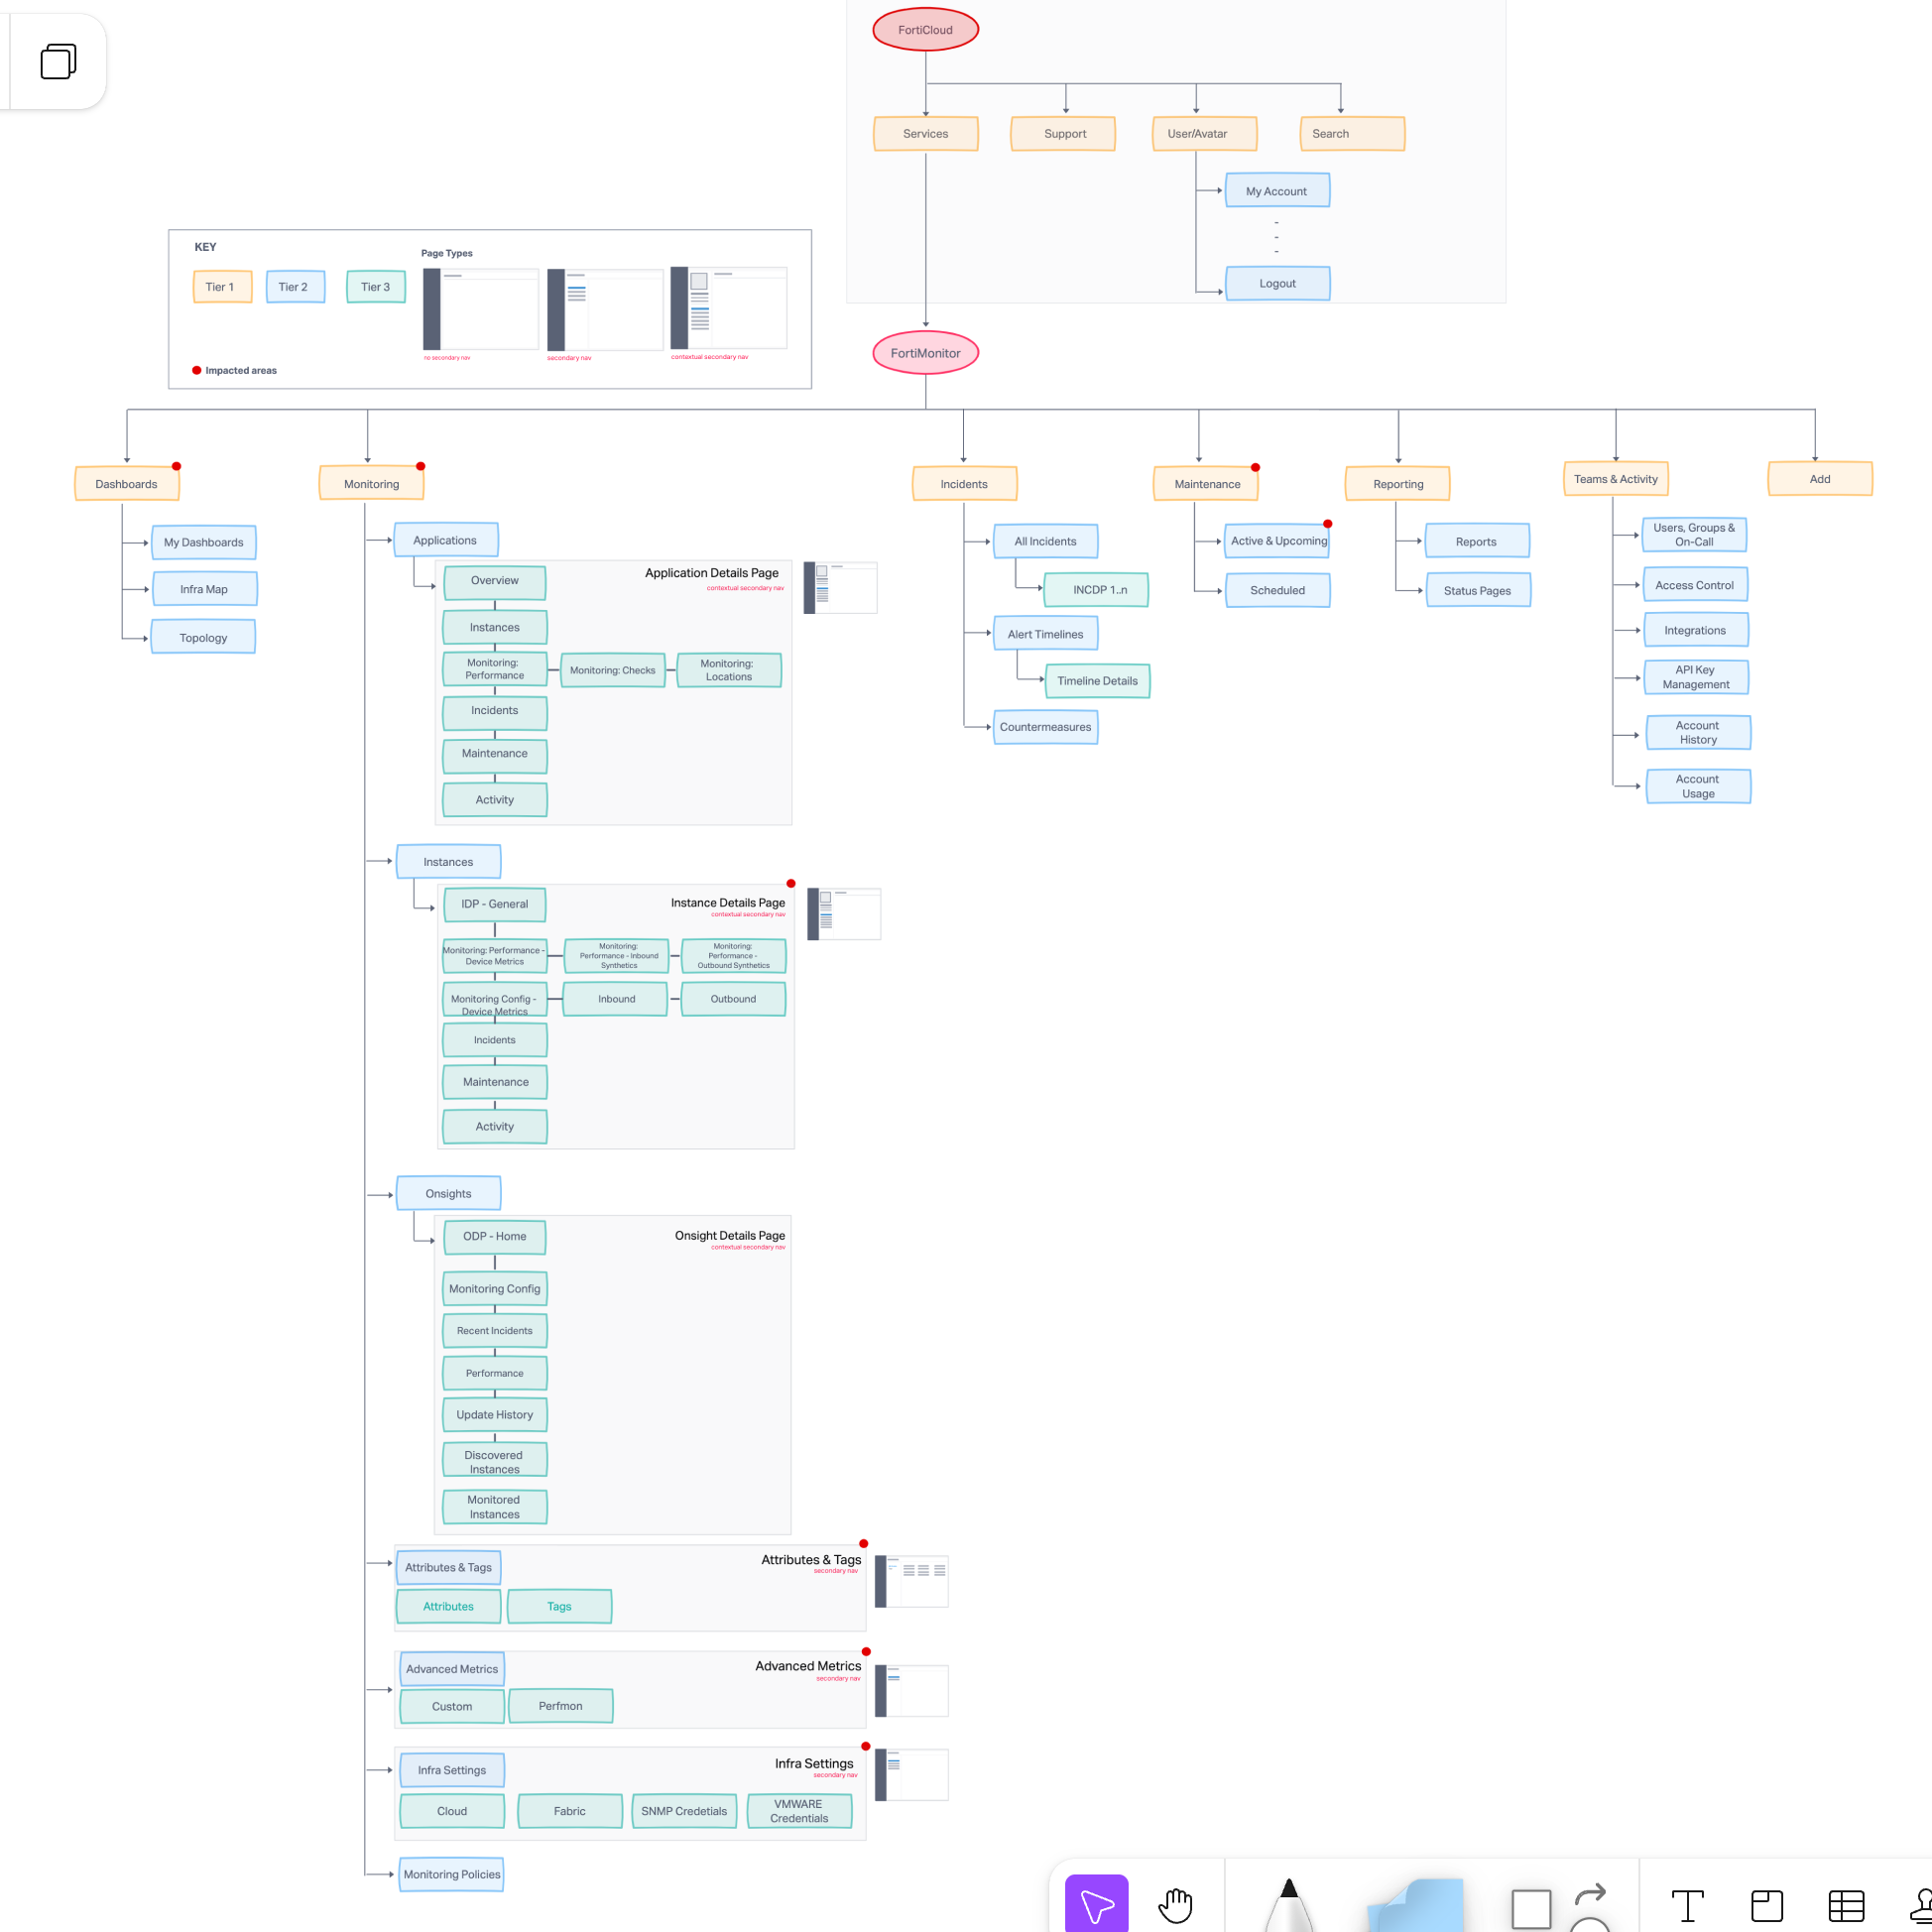1932x1932 pixels.
Task: Select the Teams & Activity box
Action: tap(1615, 479)
